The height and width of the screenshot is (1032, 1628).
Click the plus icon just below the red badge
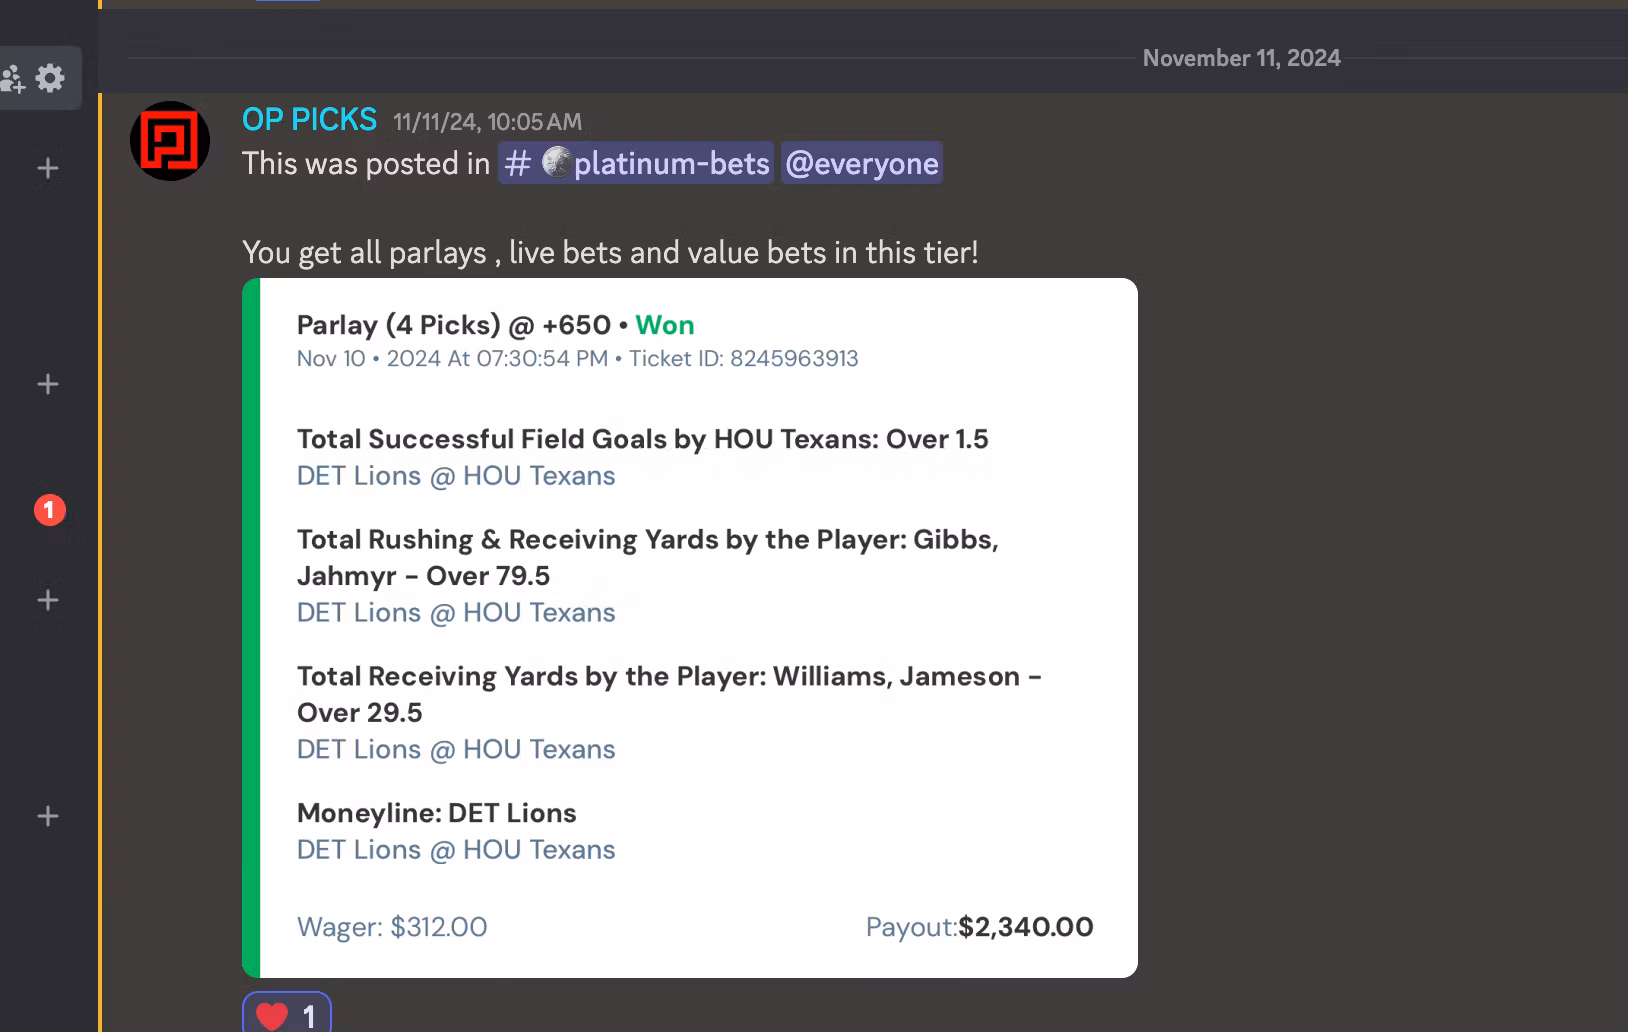click(x=48, y=600)
